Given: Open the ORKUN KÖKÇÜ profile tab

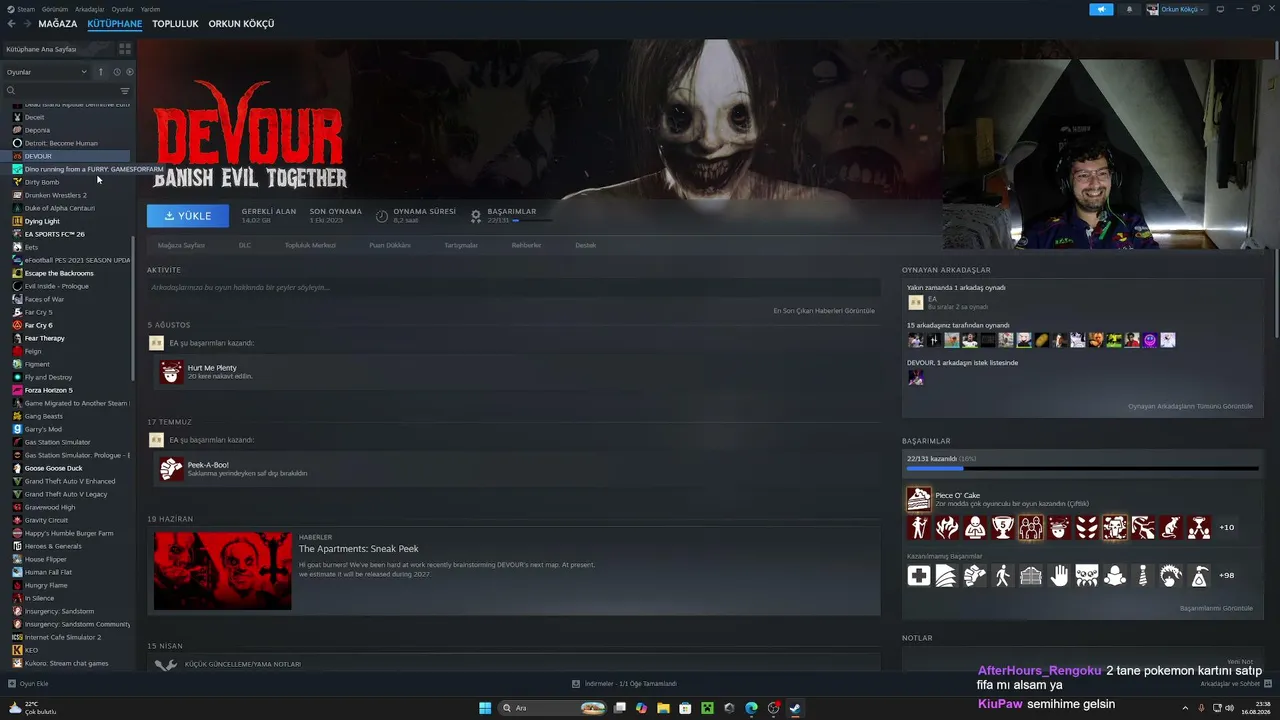Looking at the screenshot, I should (241, 24).
